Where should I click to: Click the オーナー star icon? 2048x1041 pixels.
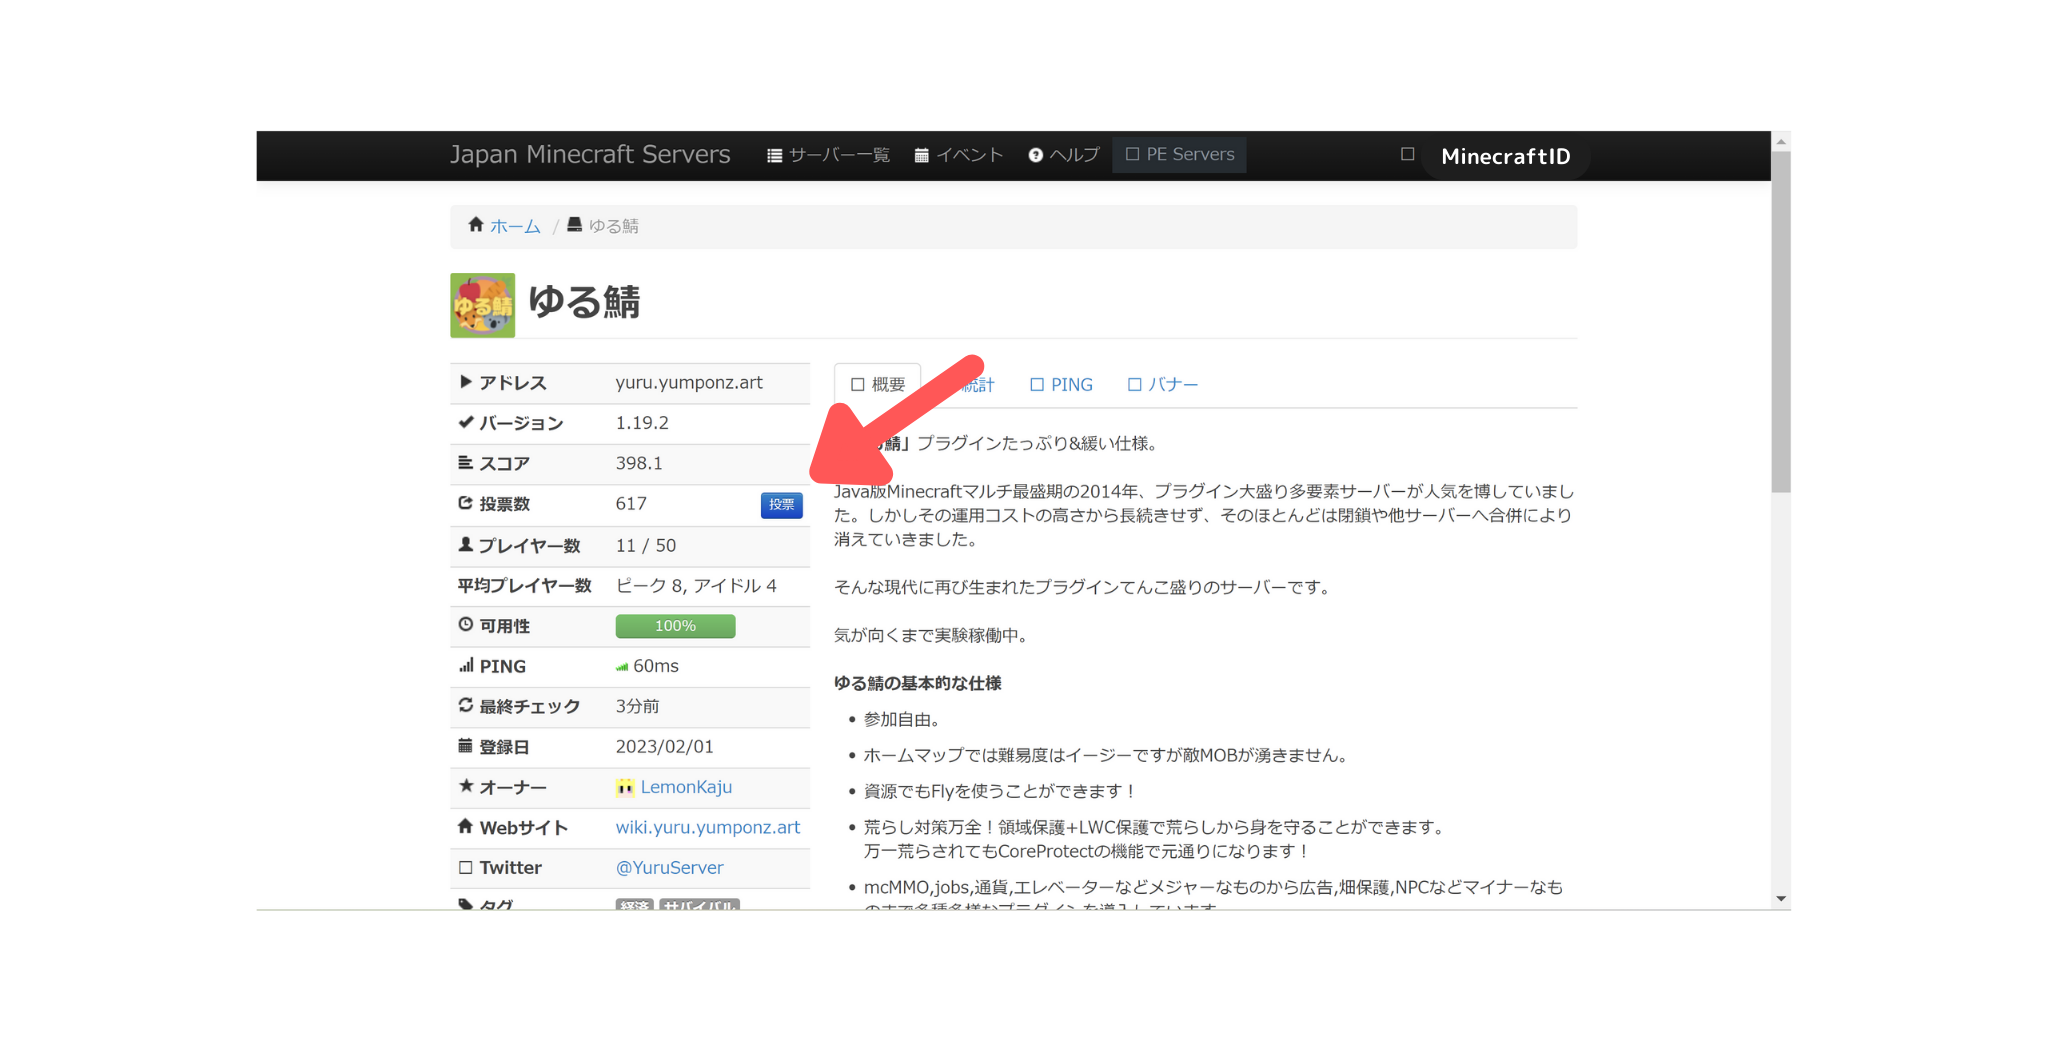(x=465, y=786)
